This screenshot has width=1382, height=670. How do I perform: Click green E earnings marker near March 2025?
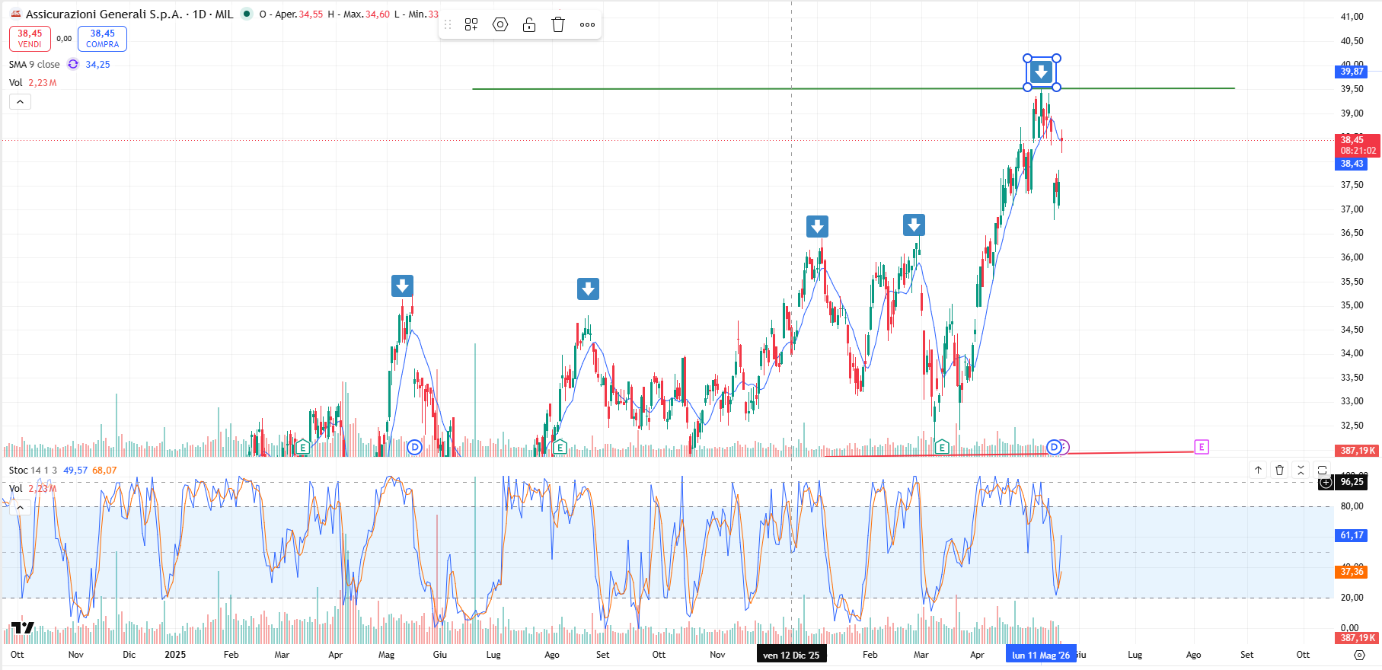[303, 447]
